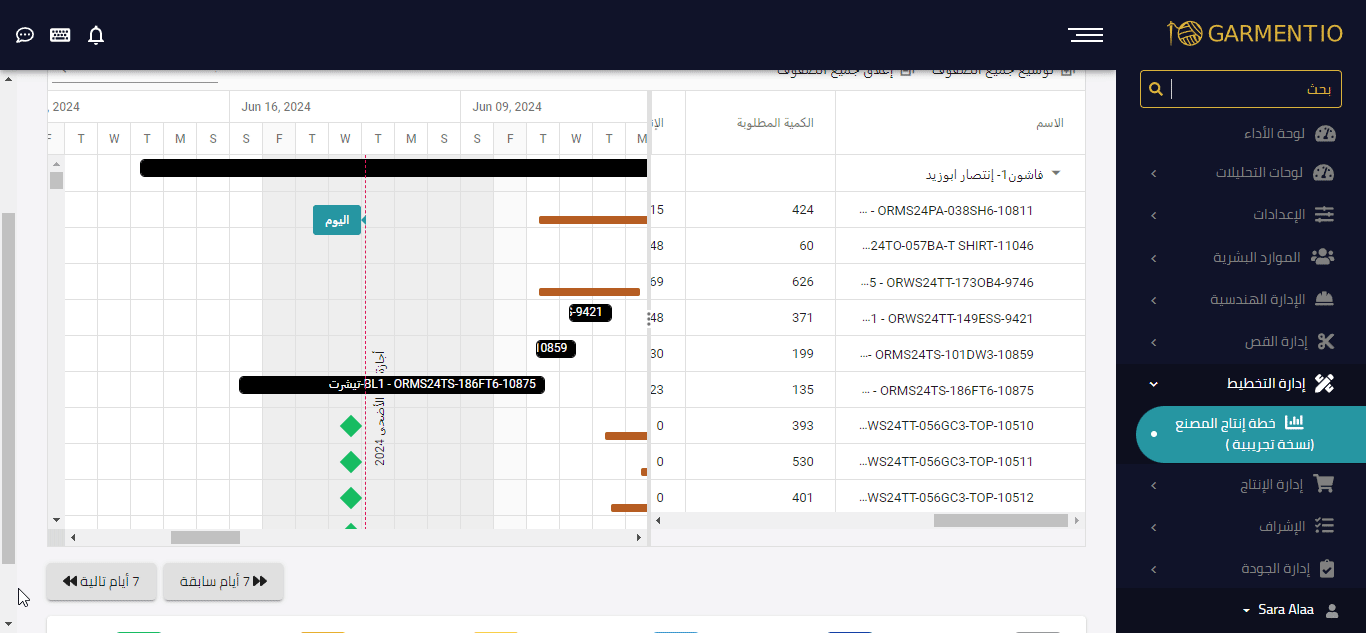Image resolution: width=1366 pixels, height=633 pixels.
Task: Open the notifications bell
Action: [96, 35]
